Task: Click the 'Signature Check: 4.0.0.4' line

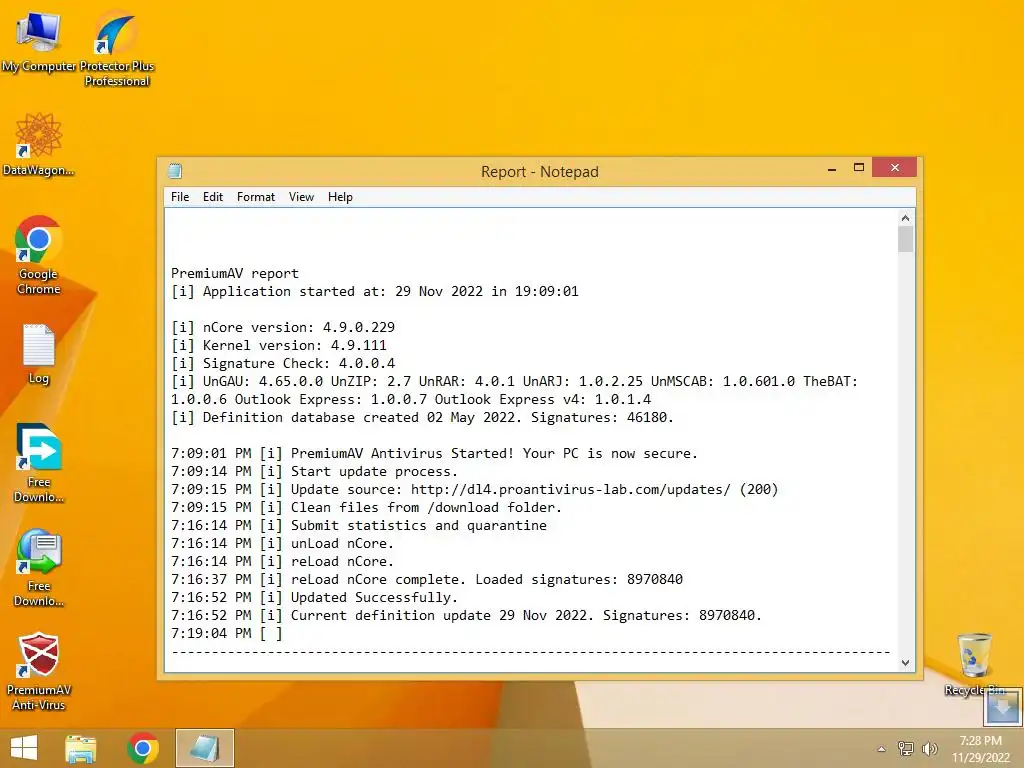Action: tap(283, 363)
